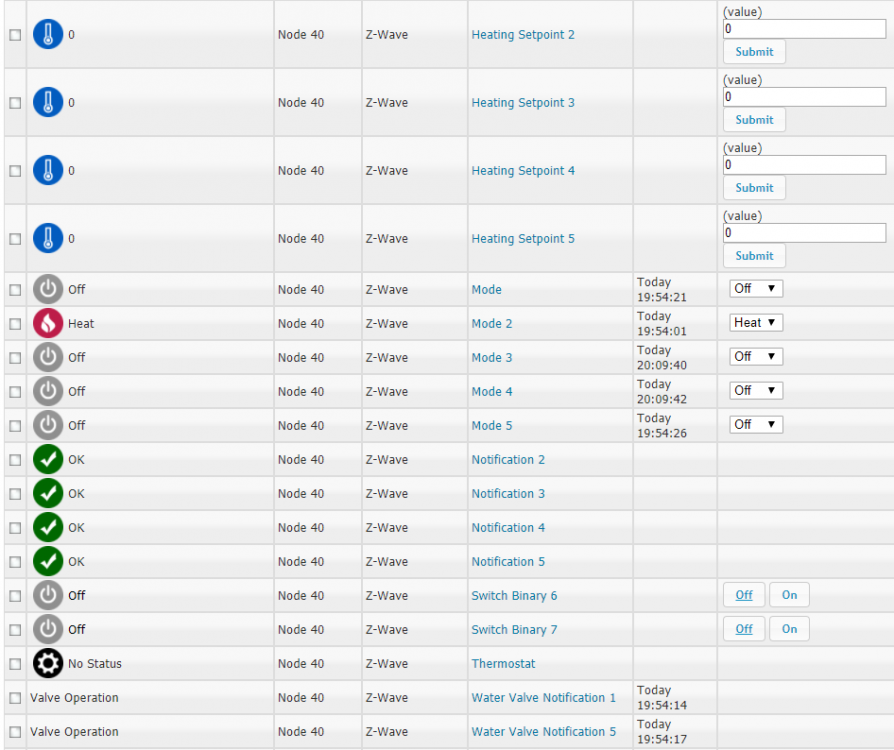This screenshot has width=894, height=750.
Task: Open the Heating Setpoint 5 link
Action: 523,239
